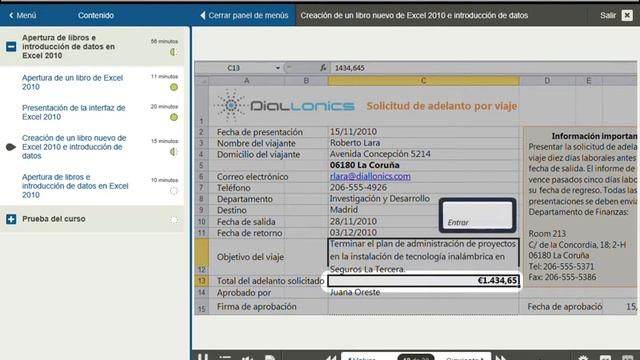Click the current-lesson arrow marker in the sidebar
Image resolution: width=640 pixels, height=360 pixels.
(11, 147)
